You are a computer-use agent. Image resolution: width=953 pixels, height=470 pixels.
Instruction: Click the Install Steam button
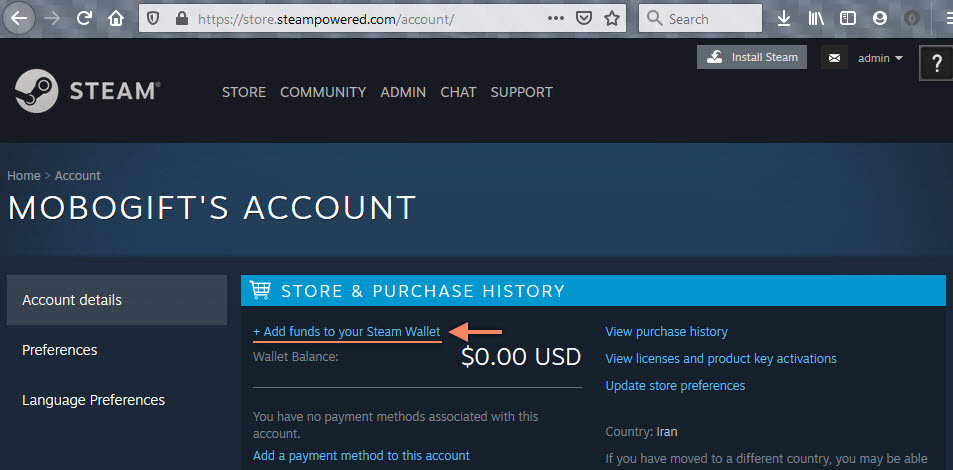click(x=752, y=57)
